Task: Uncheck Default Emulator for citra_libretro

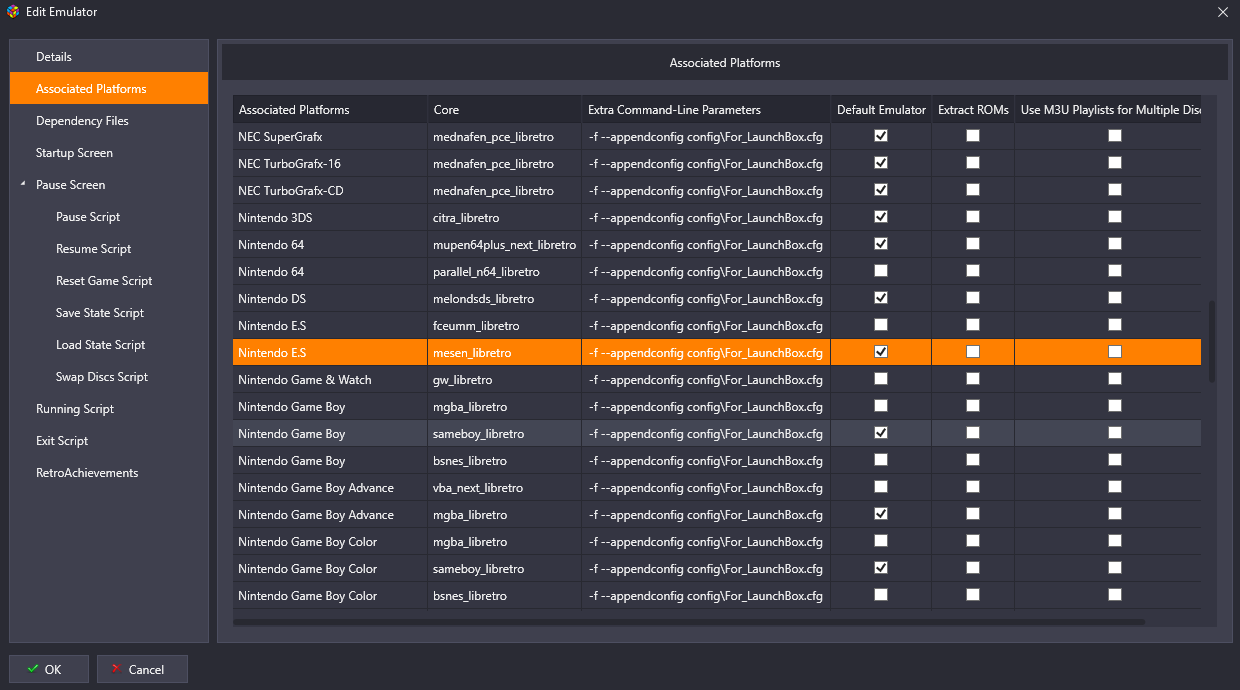Action: 880,217
